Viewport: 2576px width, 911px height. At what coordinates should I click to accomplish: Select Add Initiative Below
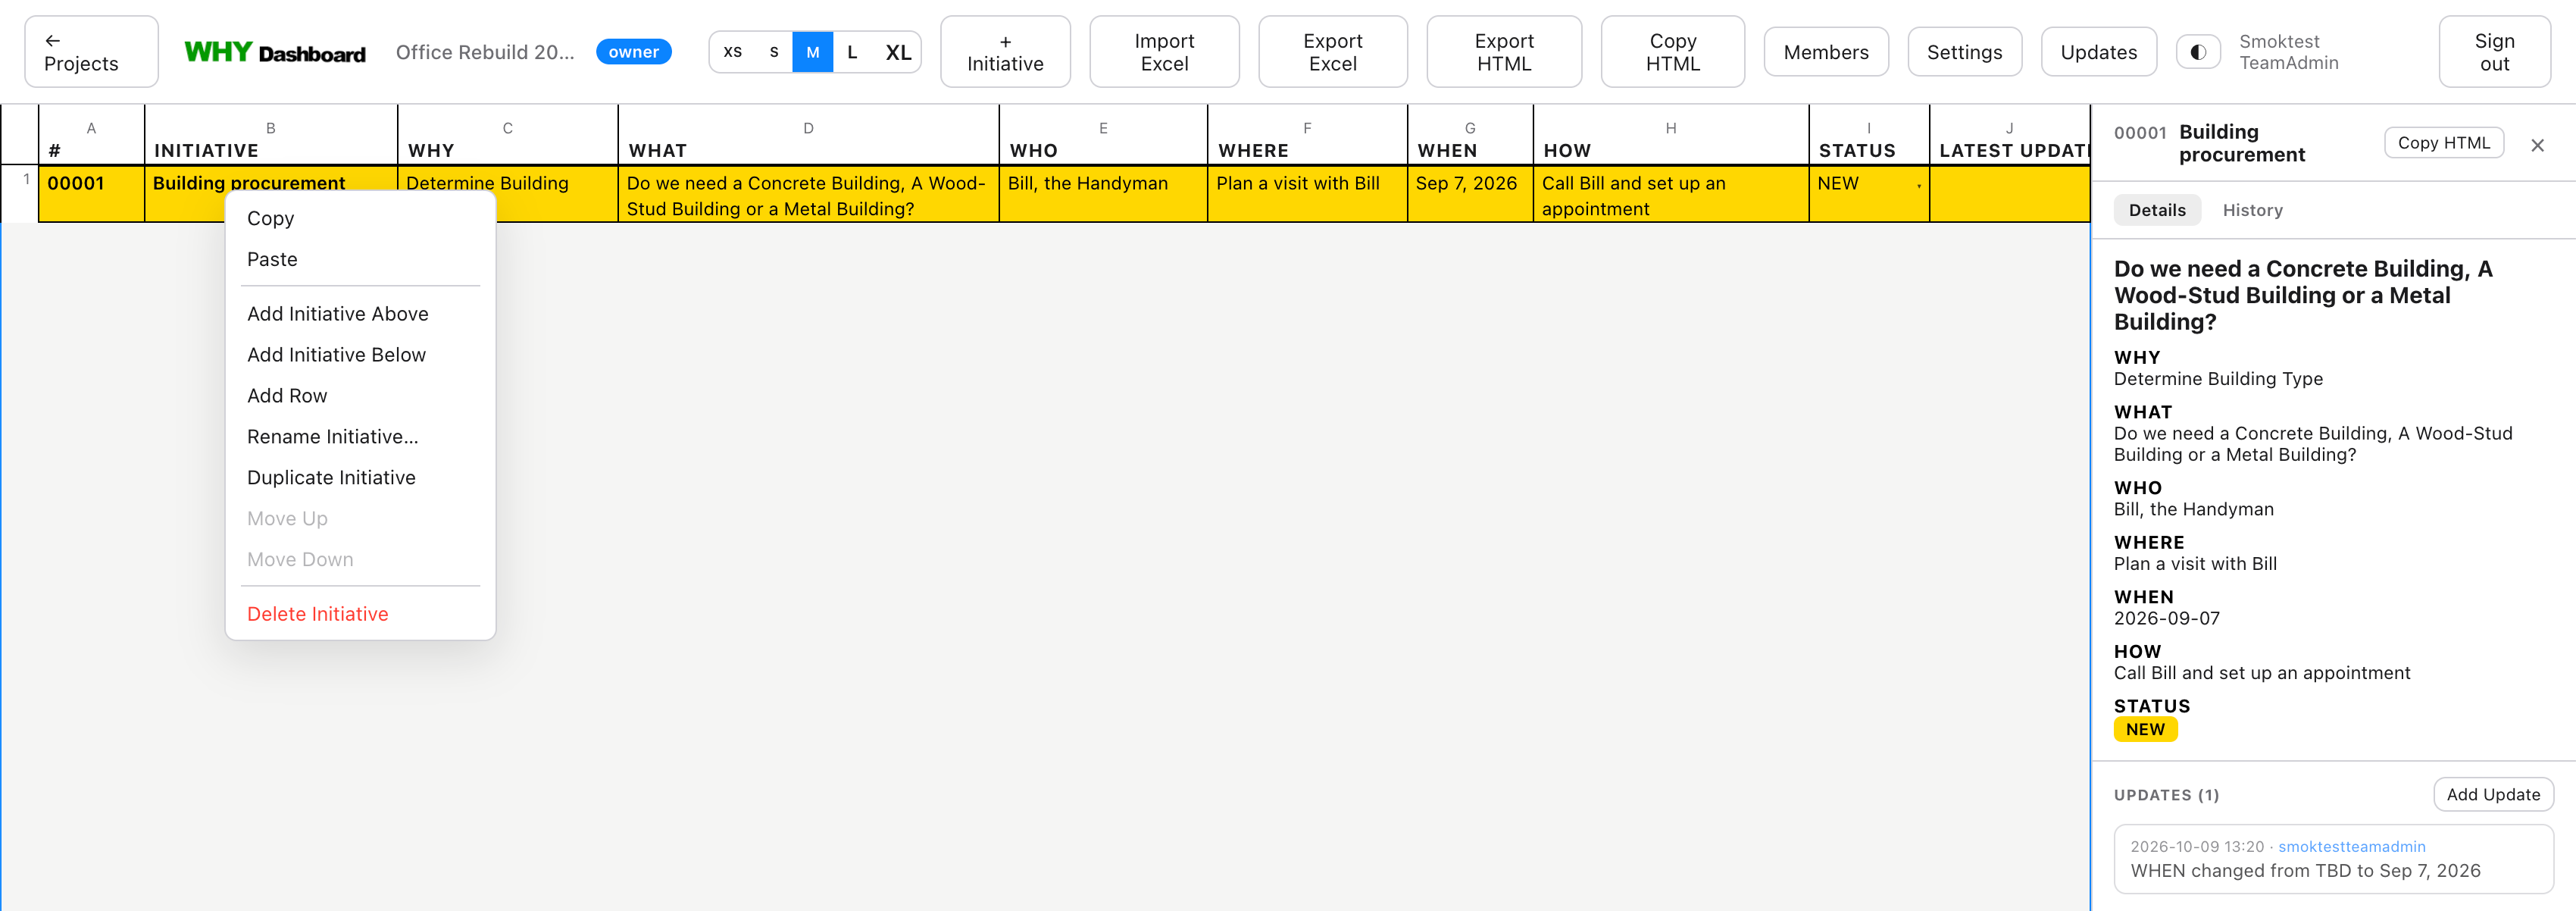[x=360, y=355]
